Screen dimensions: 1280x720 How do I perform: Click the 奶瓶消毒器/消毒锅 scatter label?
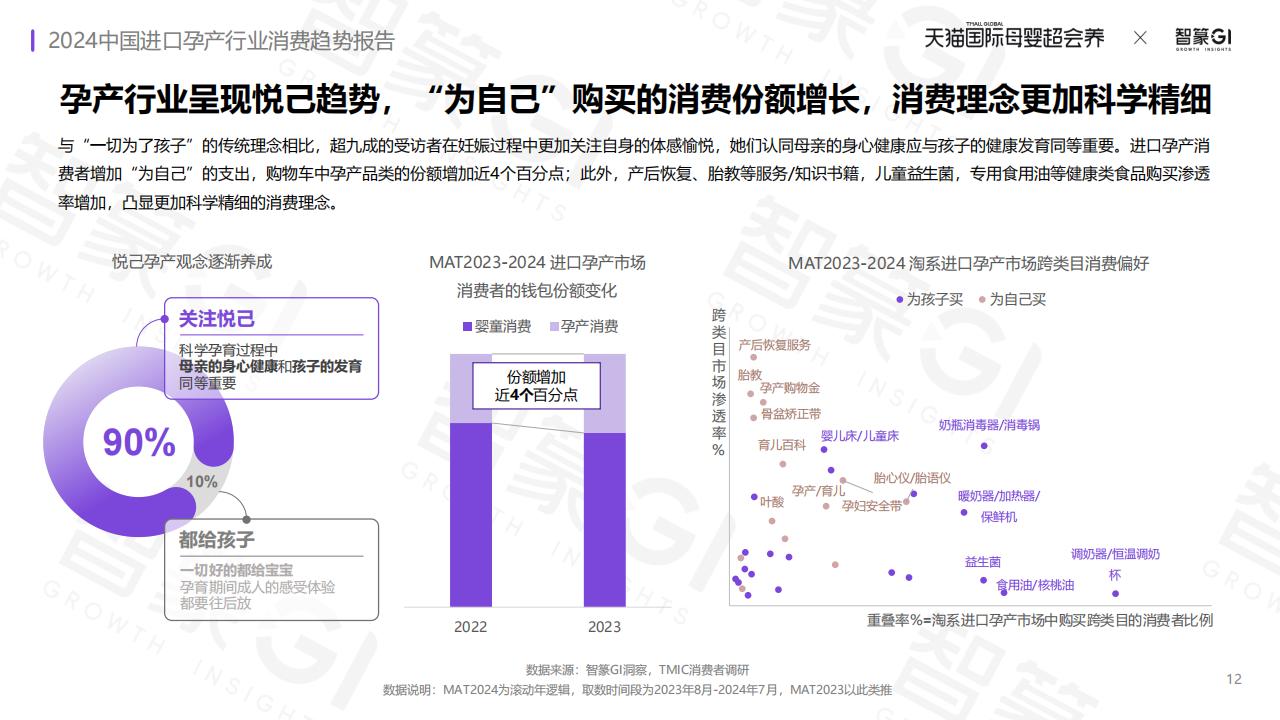click(989, 425)
